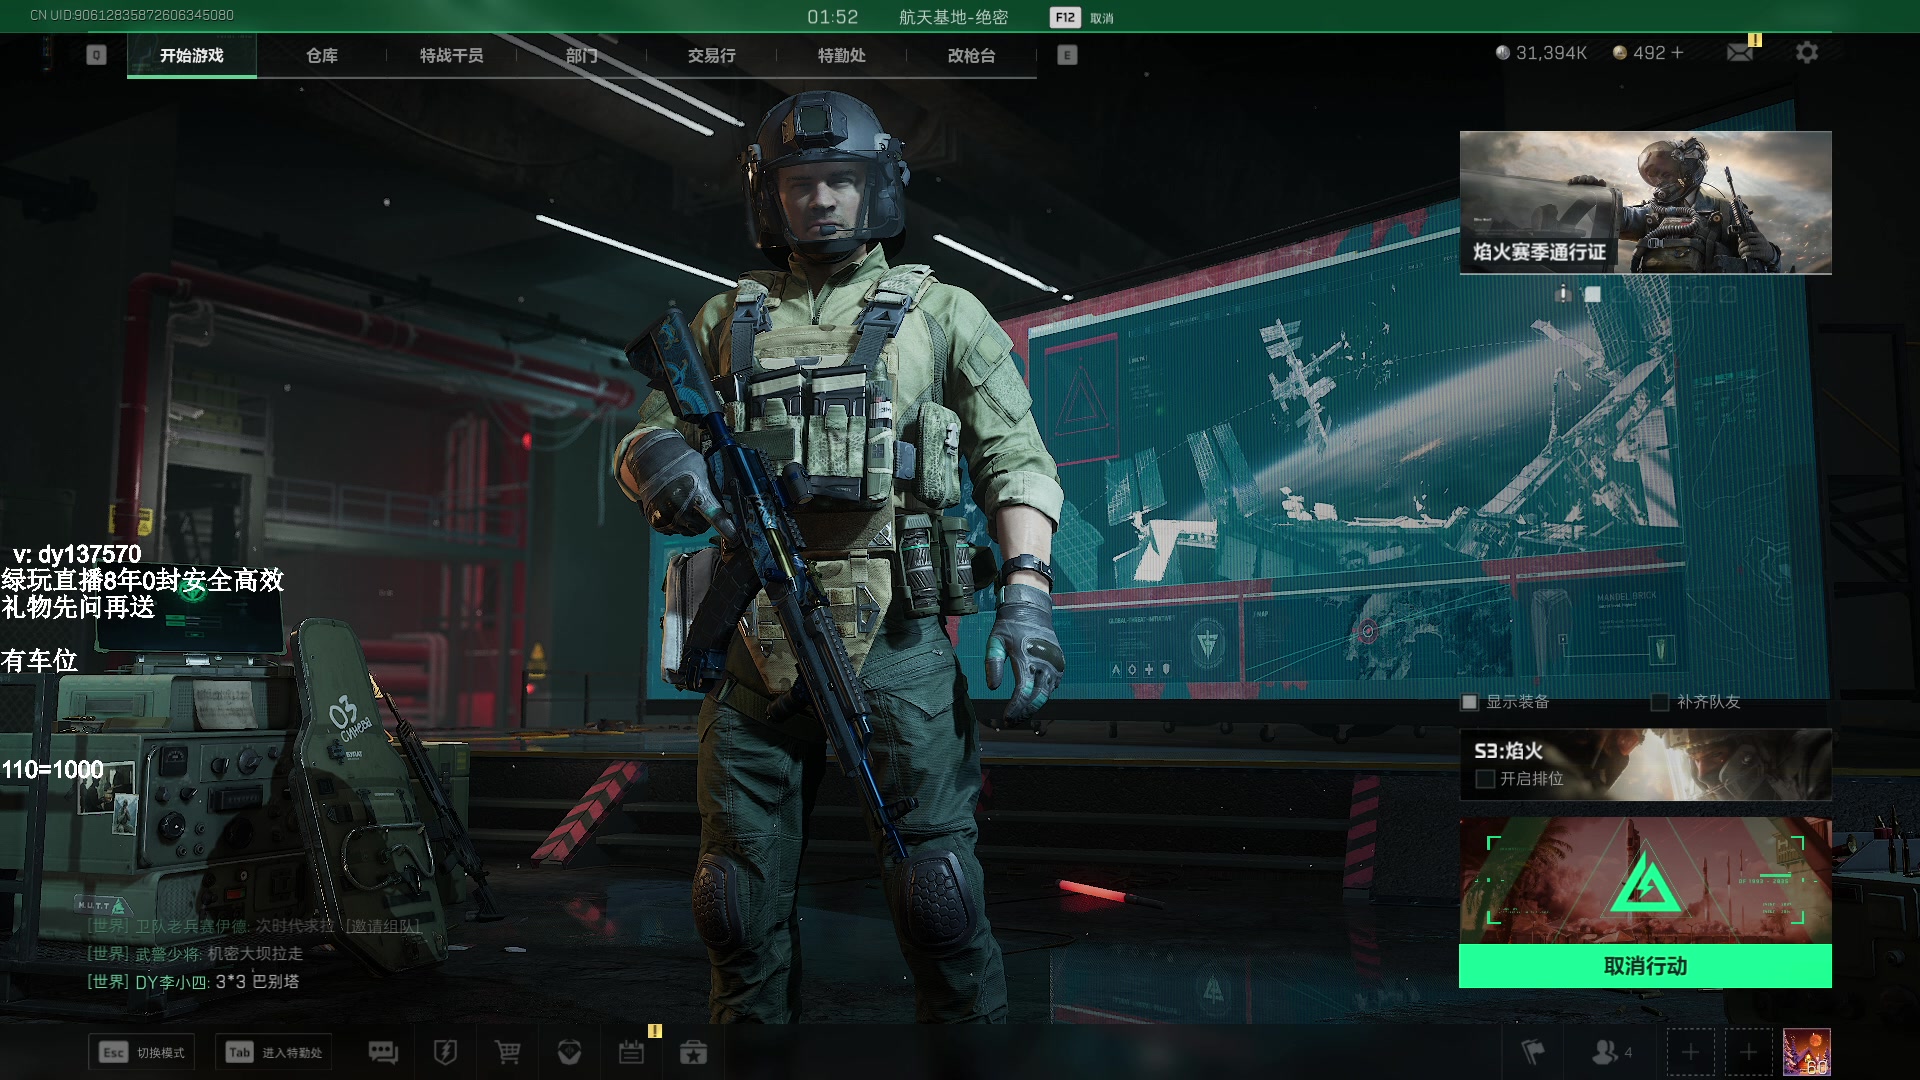Viewport: 1920px width, 1080px height.
Task: Open the mail inbox envelope
Action: click(1740, 52)
